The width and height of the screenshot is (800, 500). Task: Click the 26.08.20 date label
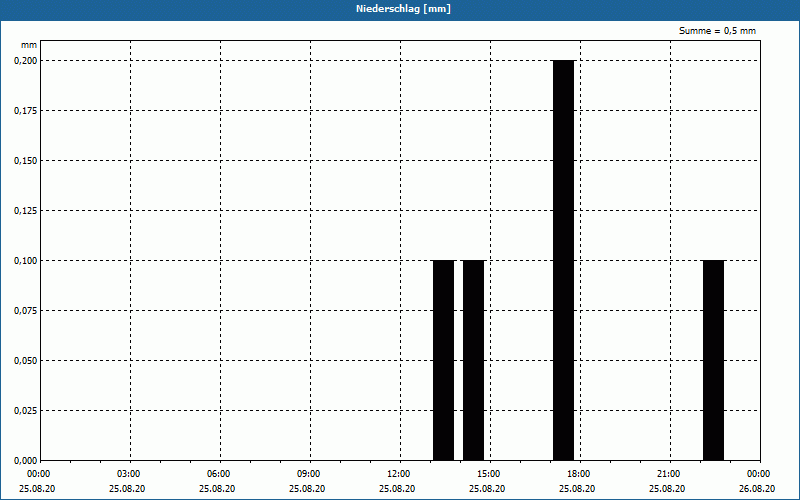(757, 489)
